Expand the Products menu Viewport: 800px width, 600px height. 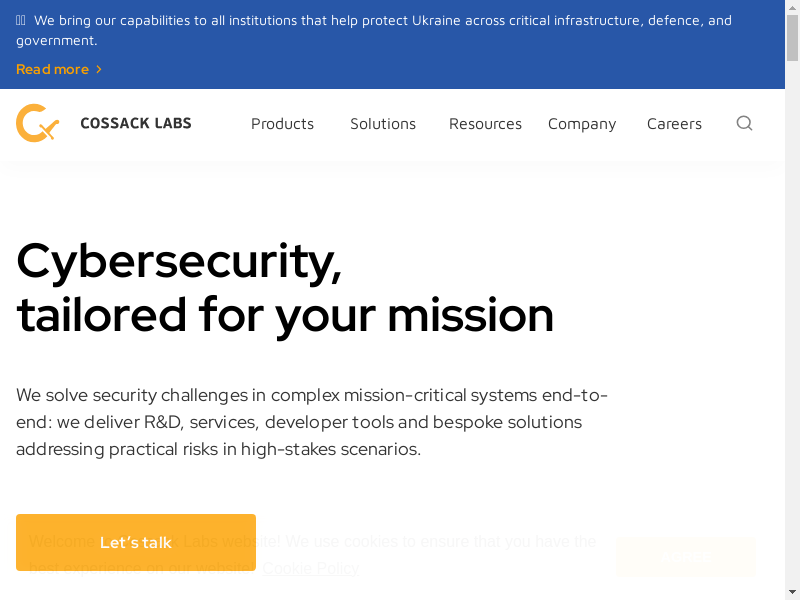point(282,124)
